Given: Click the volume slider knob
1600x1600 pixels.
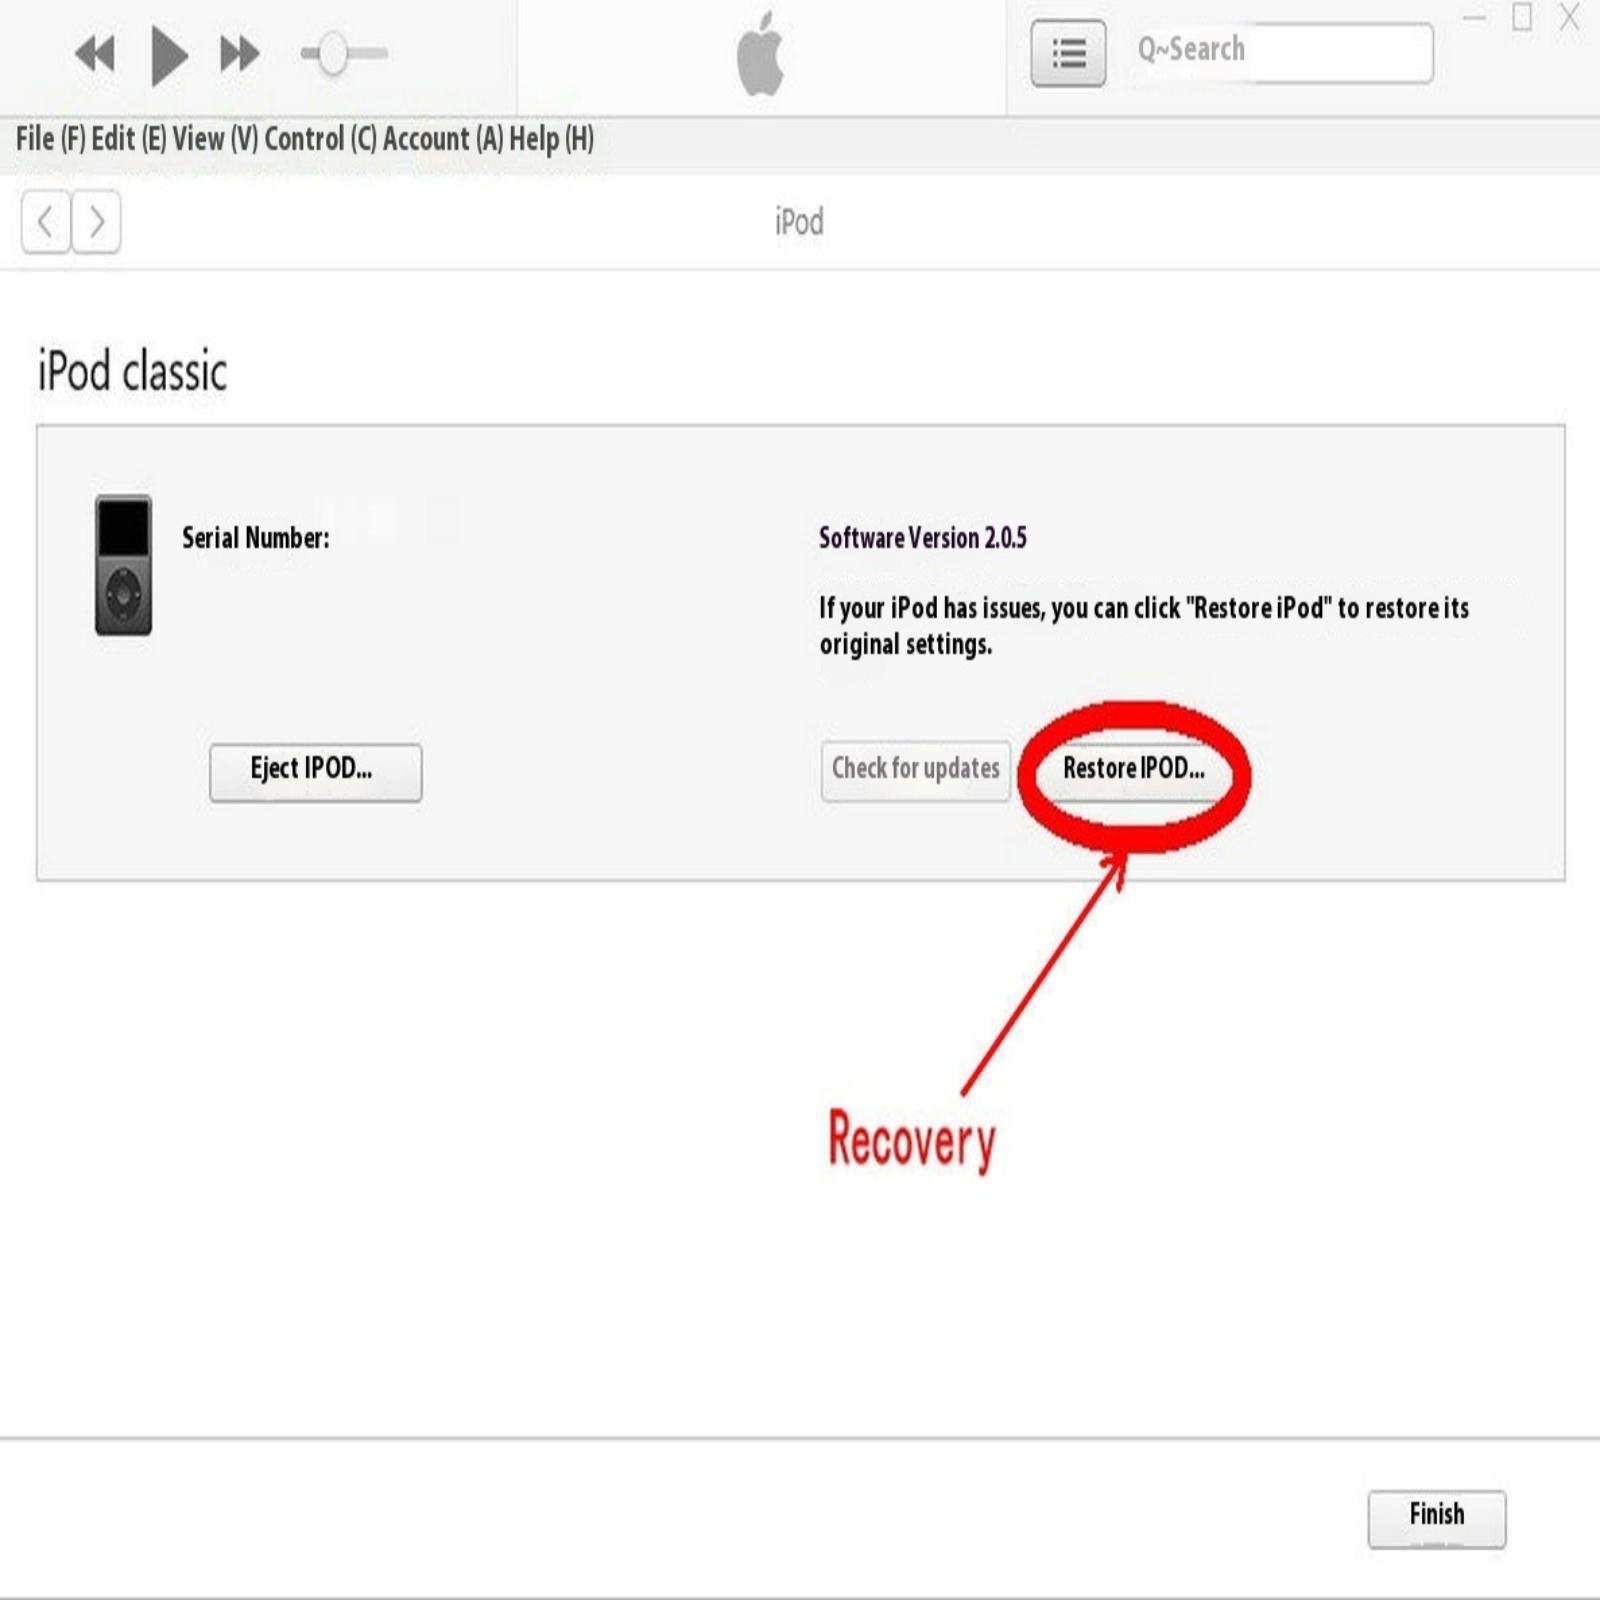Looking at the screenshot, I should pos(332,54).
